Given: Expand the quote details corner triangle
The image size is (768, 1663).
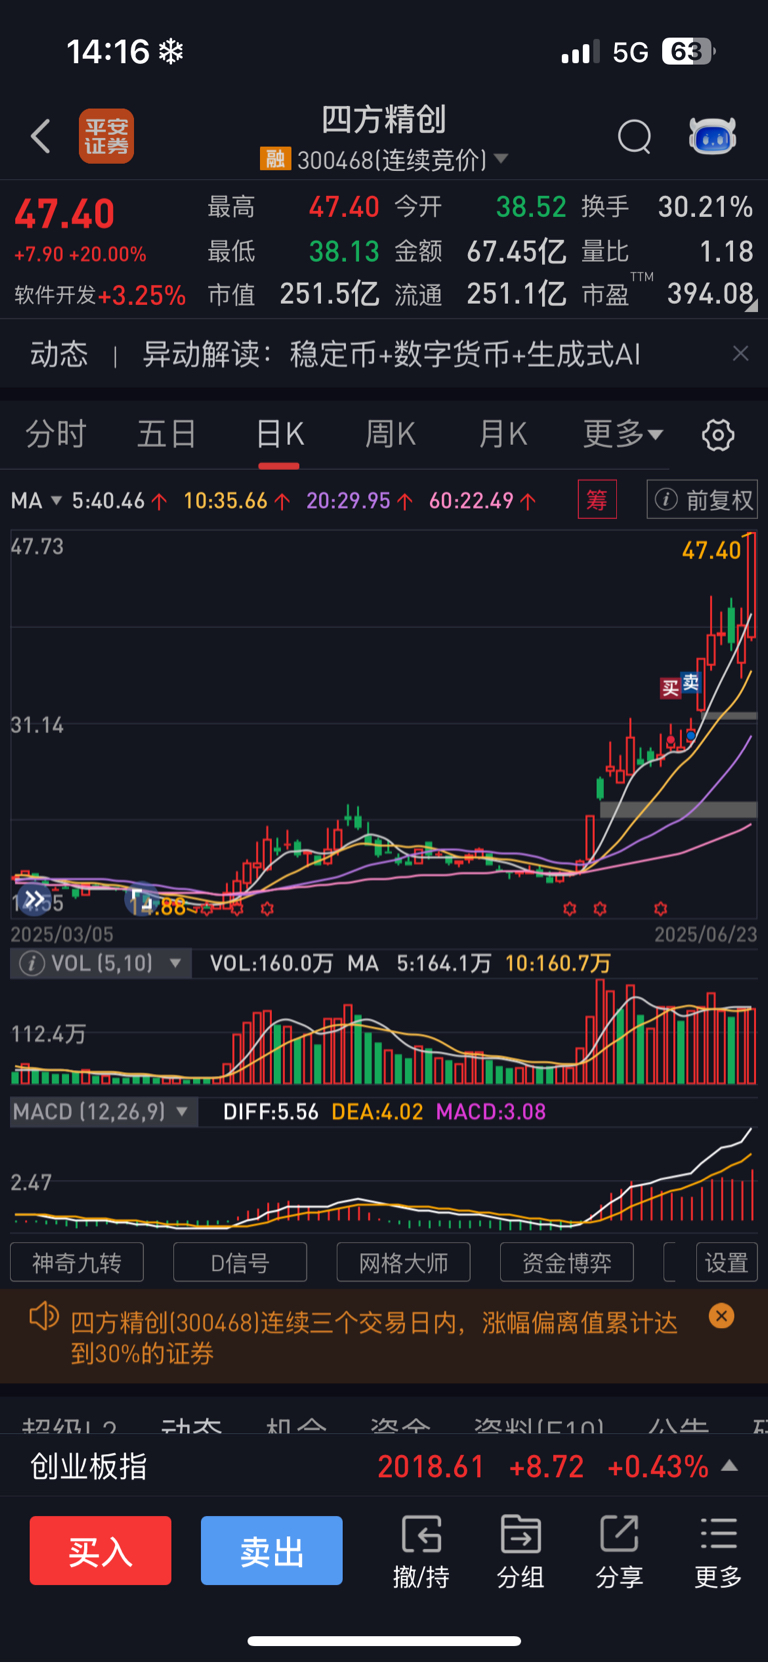Looking at the screenshot, I should tap(752, 307).
